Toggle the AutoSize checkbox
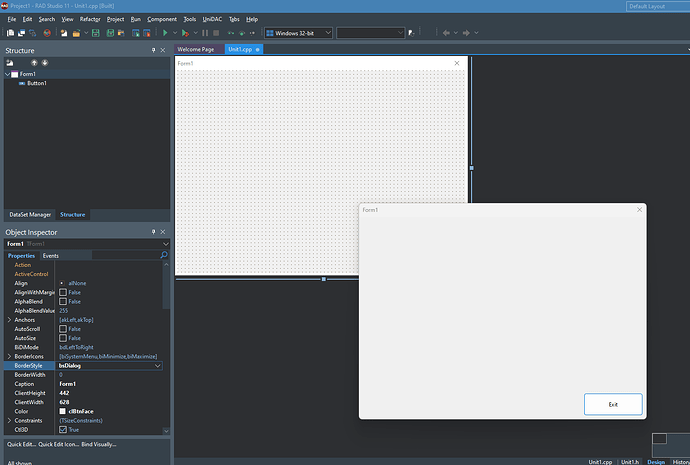This screenshot has width=690, height=465. pyautogui.click(x=63, y=338)
